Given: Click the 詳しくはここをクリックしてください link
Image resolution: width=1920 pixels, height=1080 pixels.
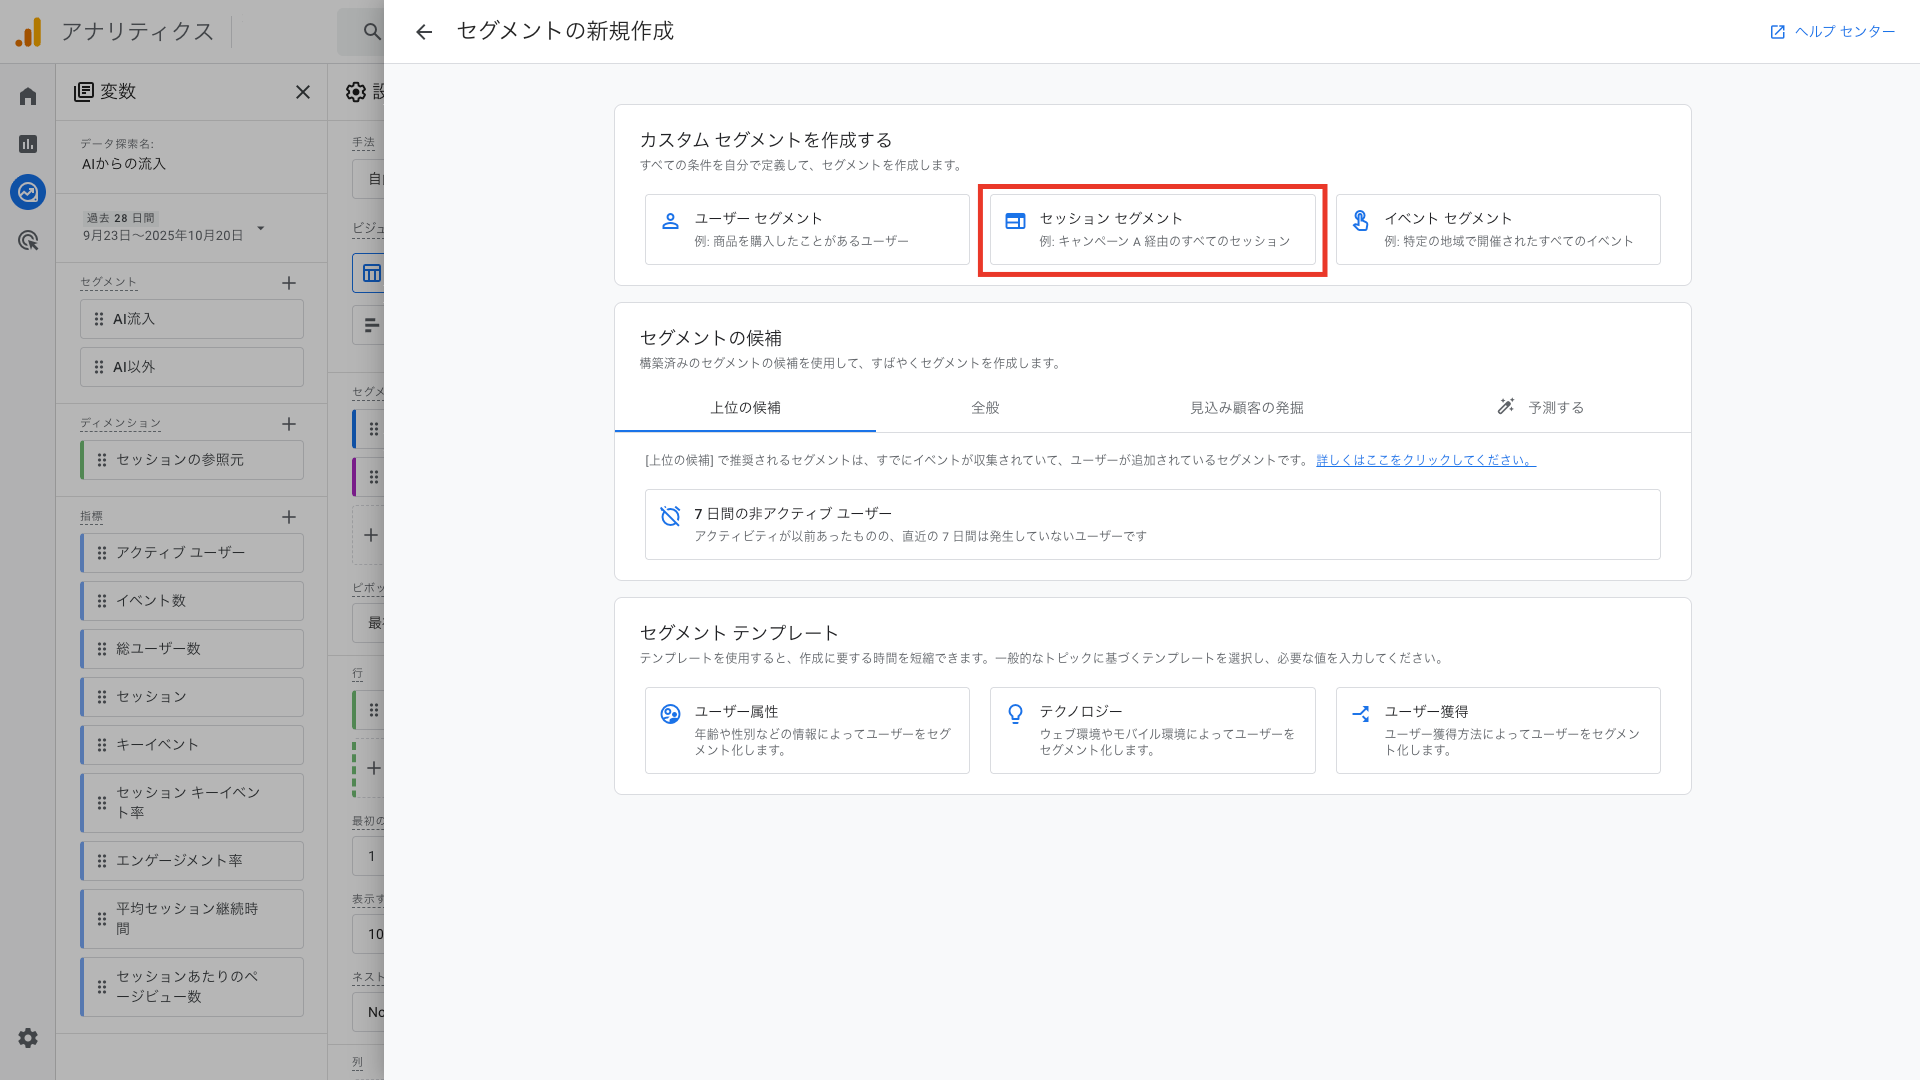Looking at the screenshot, I should click(x=1424, y=461).
